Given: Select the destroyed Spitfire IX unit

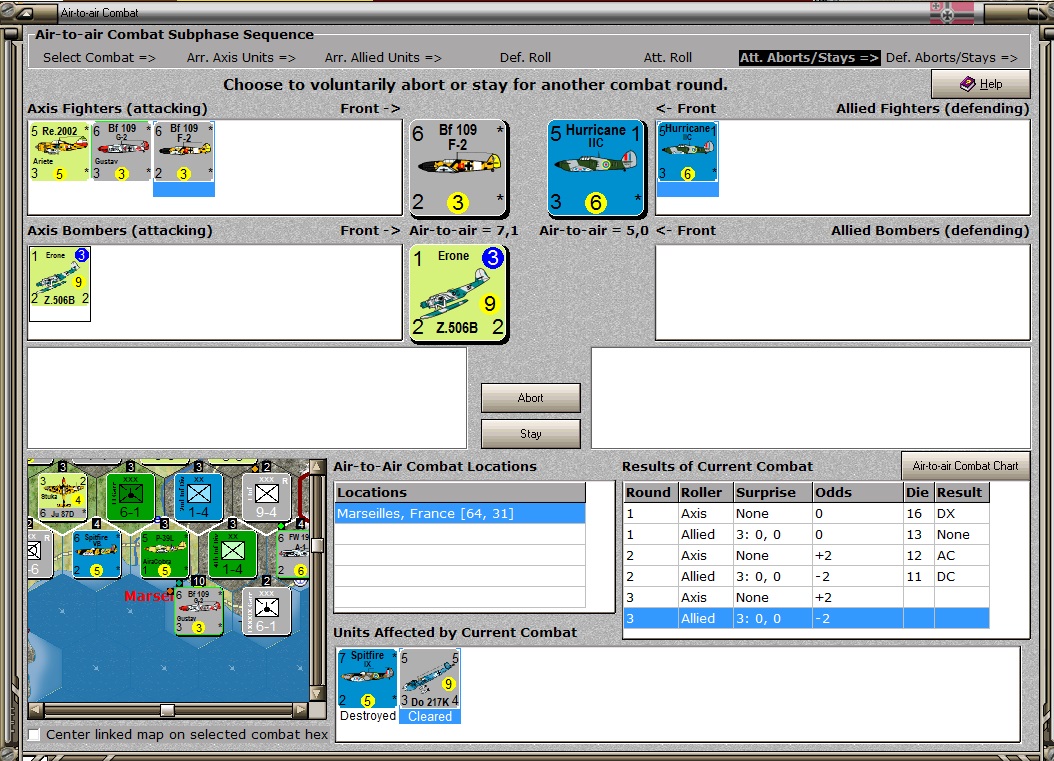Looking at the screenshot, I should coord(367,679).
